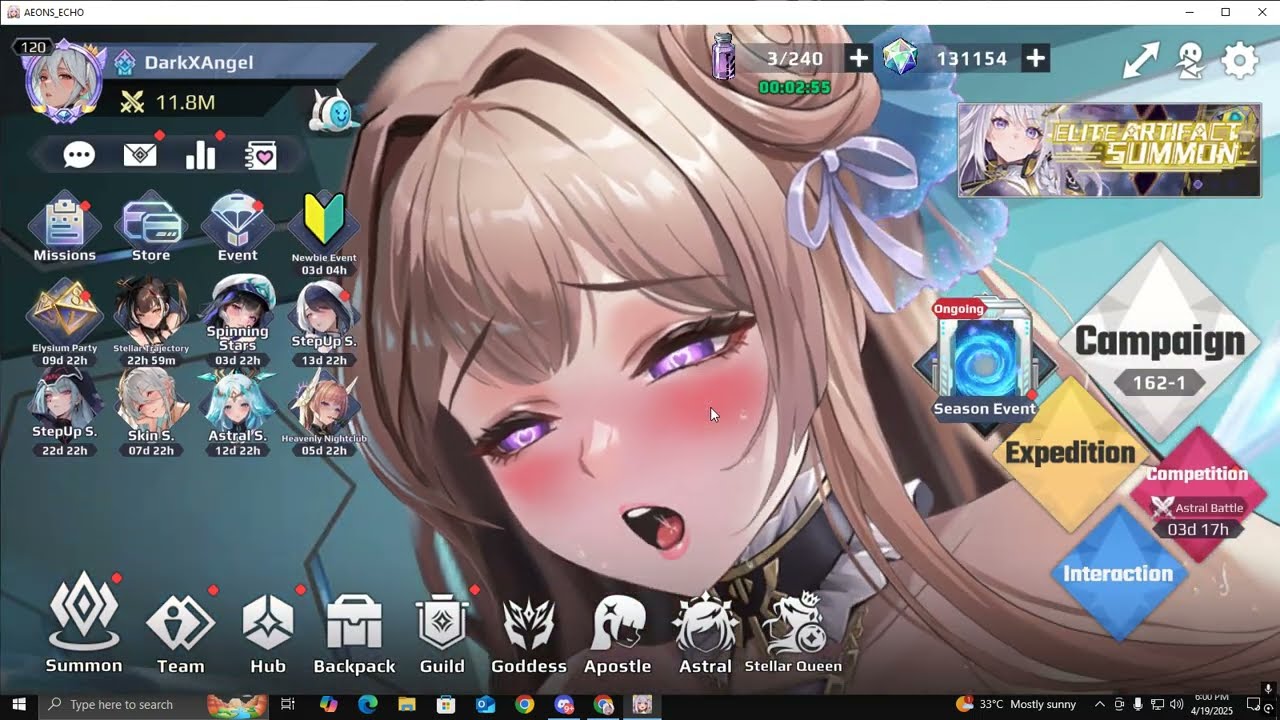Open the Astral S. event
The image size is (1280, 720).
(x=237, y=412)
